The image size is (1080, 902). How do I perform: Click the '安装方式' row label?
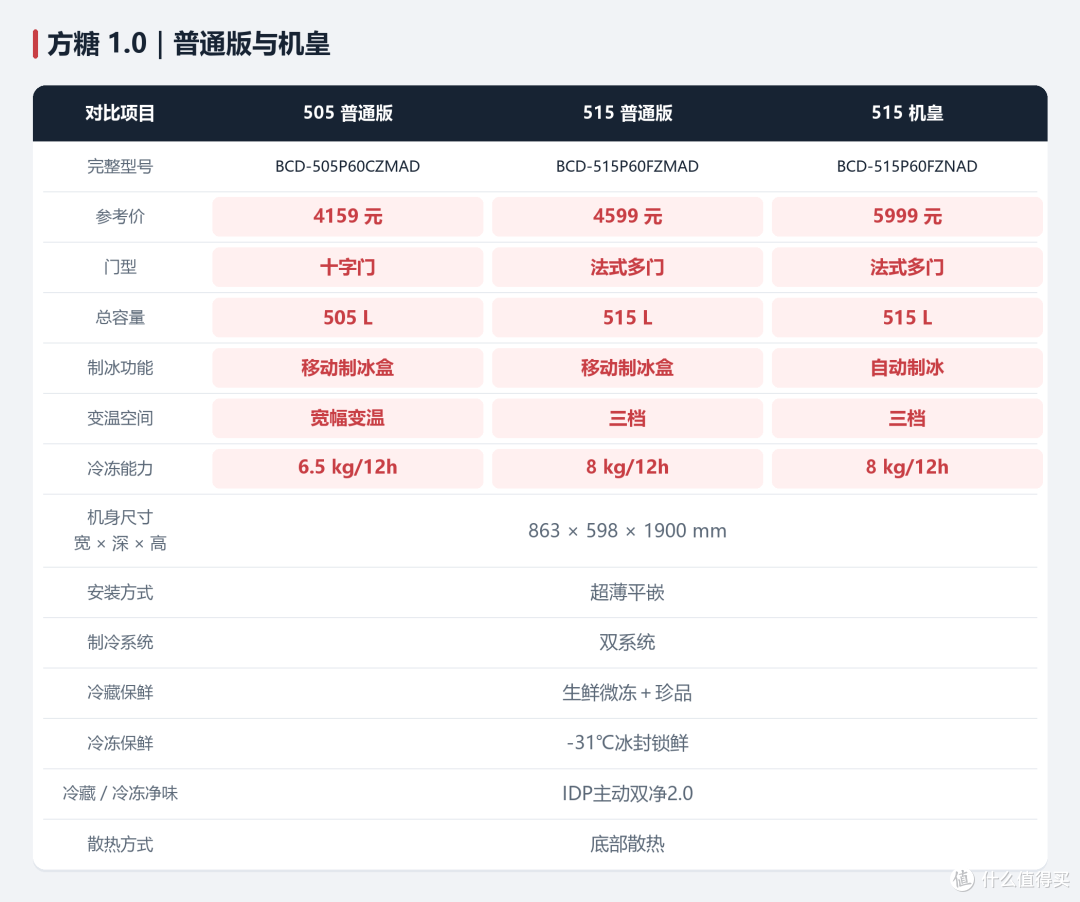coord(120,592)
